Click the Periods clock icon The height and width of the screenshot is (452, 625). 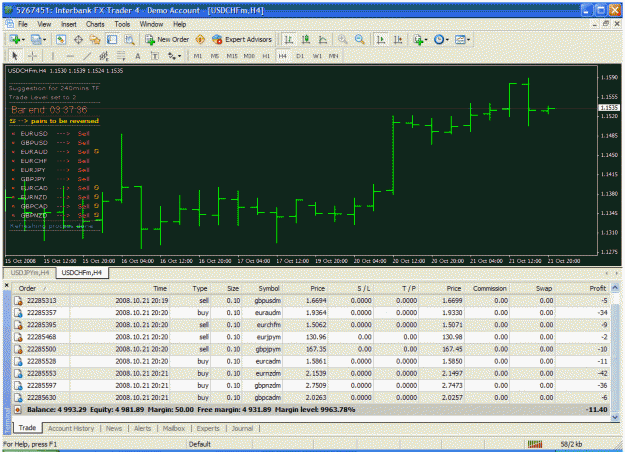(439, 39)
